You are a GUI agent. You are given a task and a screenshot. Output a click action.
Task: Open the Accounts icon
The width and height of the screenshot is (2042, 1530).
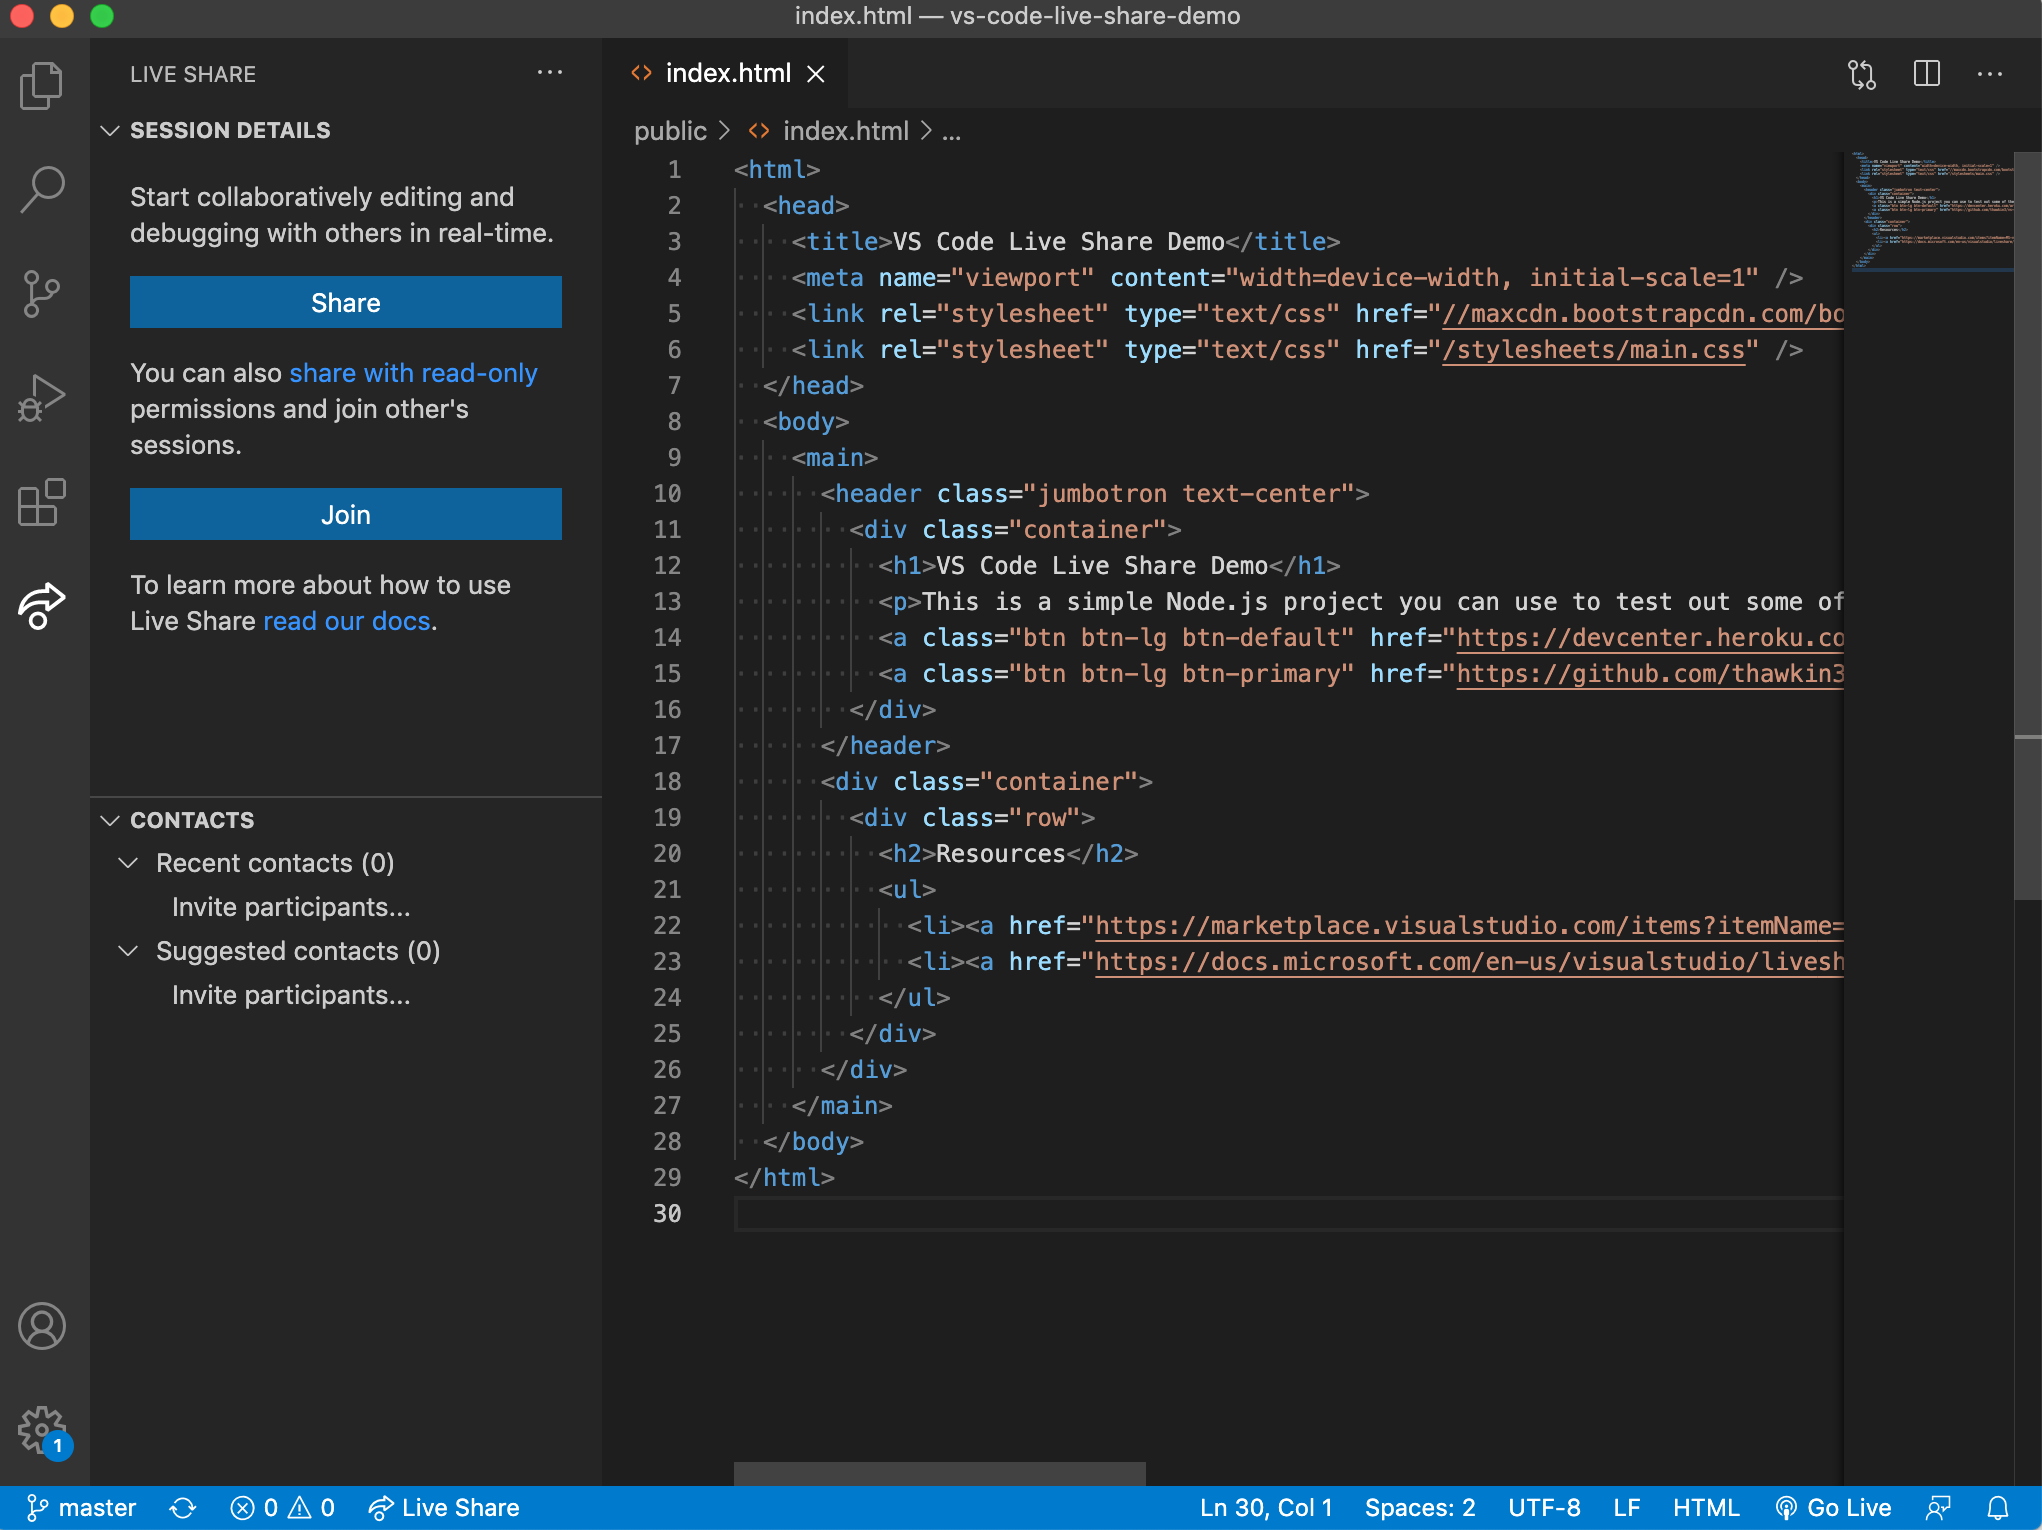pos(42,1326)
